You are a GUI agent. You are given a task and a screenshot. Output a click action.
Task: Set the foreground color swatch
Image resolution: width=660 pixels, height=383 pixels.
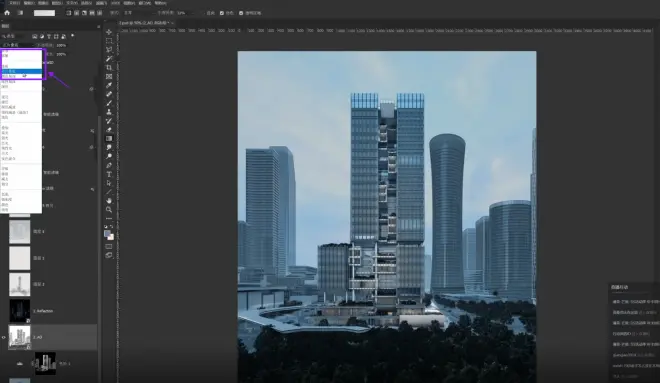pos(107,234)
